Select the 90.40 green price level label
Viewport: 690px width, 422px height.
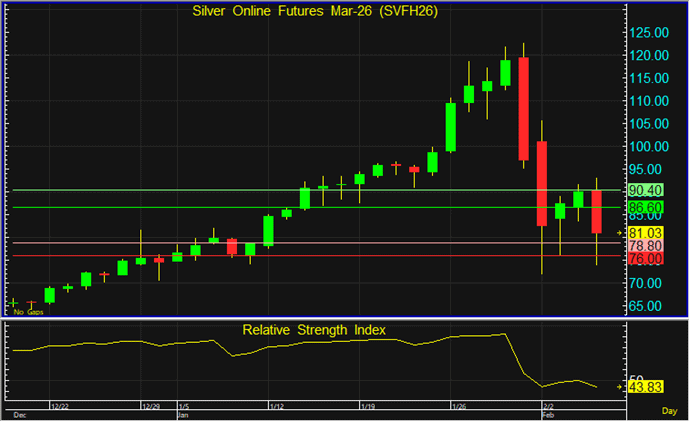coord(644,190)
